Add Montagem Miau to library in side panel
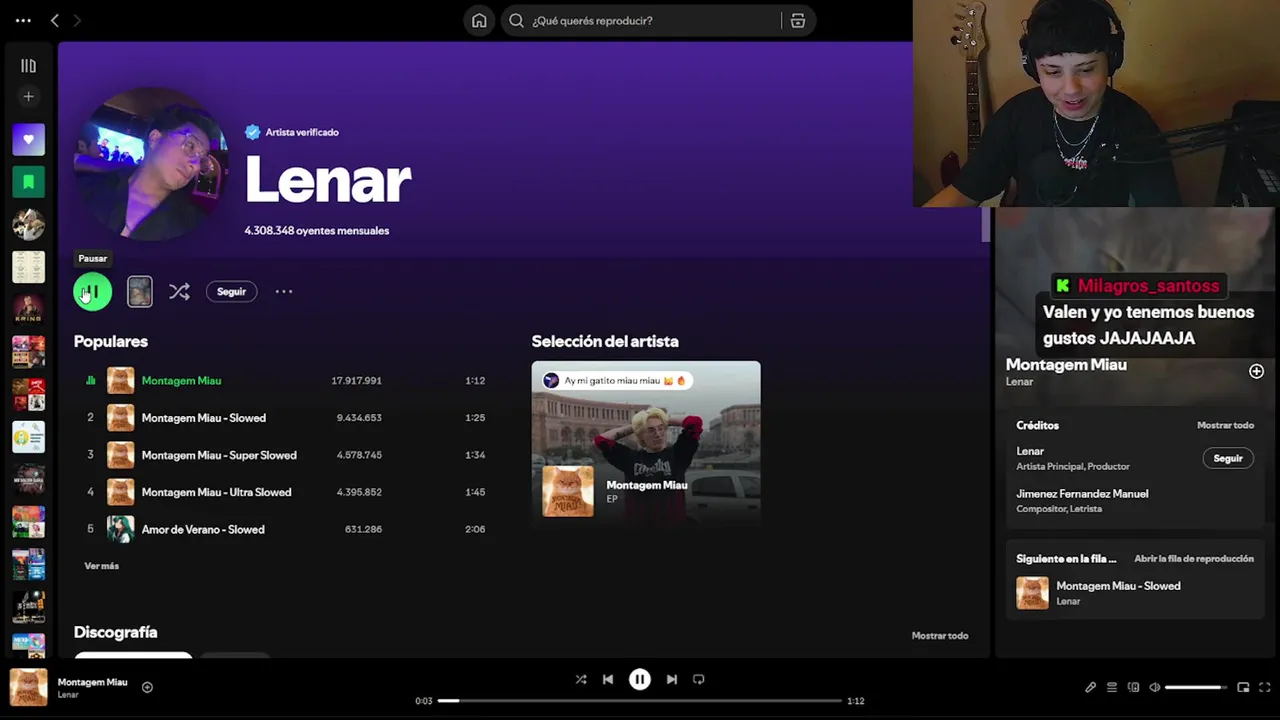This screenshot has width=1280, height=720. point(1256,371)
